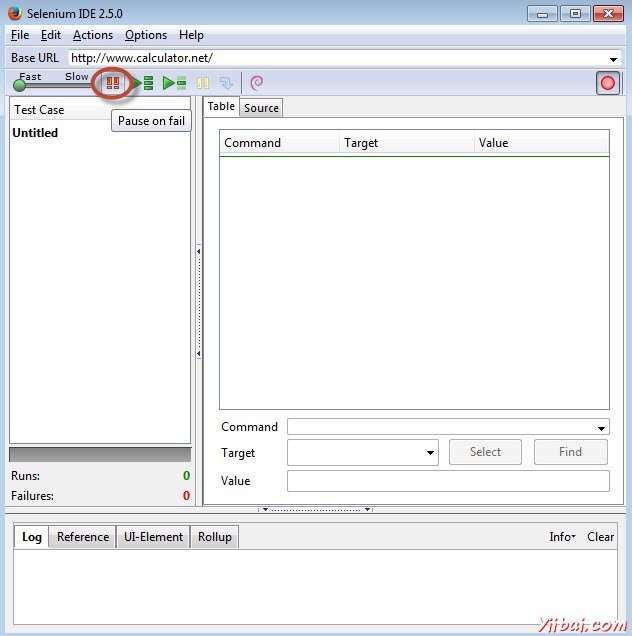Minimize the Selenium IDE window
The height and width of the screenshot is (636, 632).
pyautogui.click(x=542, y=14)
